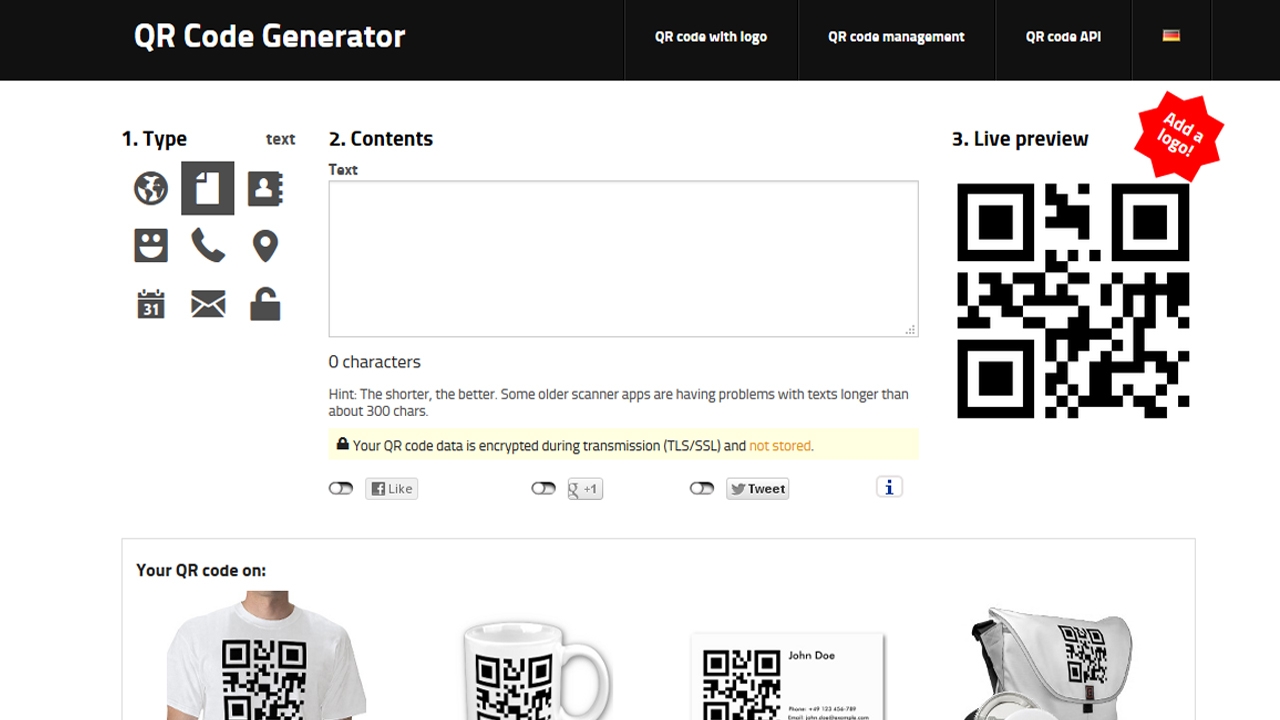This screenshot has height=720, width=1280.
Task: Enable the Facebook Like toggle
Action: (341, 488)
